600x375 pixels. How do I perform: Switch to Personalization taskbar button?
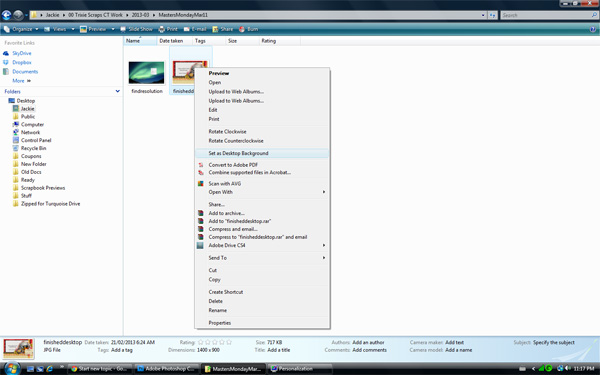coord(300,369)
